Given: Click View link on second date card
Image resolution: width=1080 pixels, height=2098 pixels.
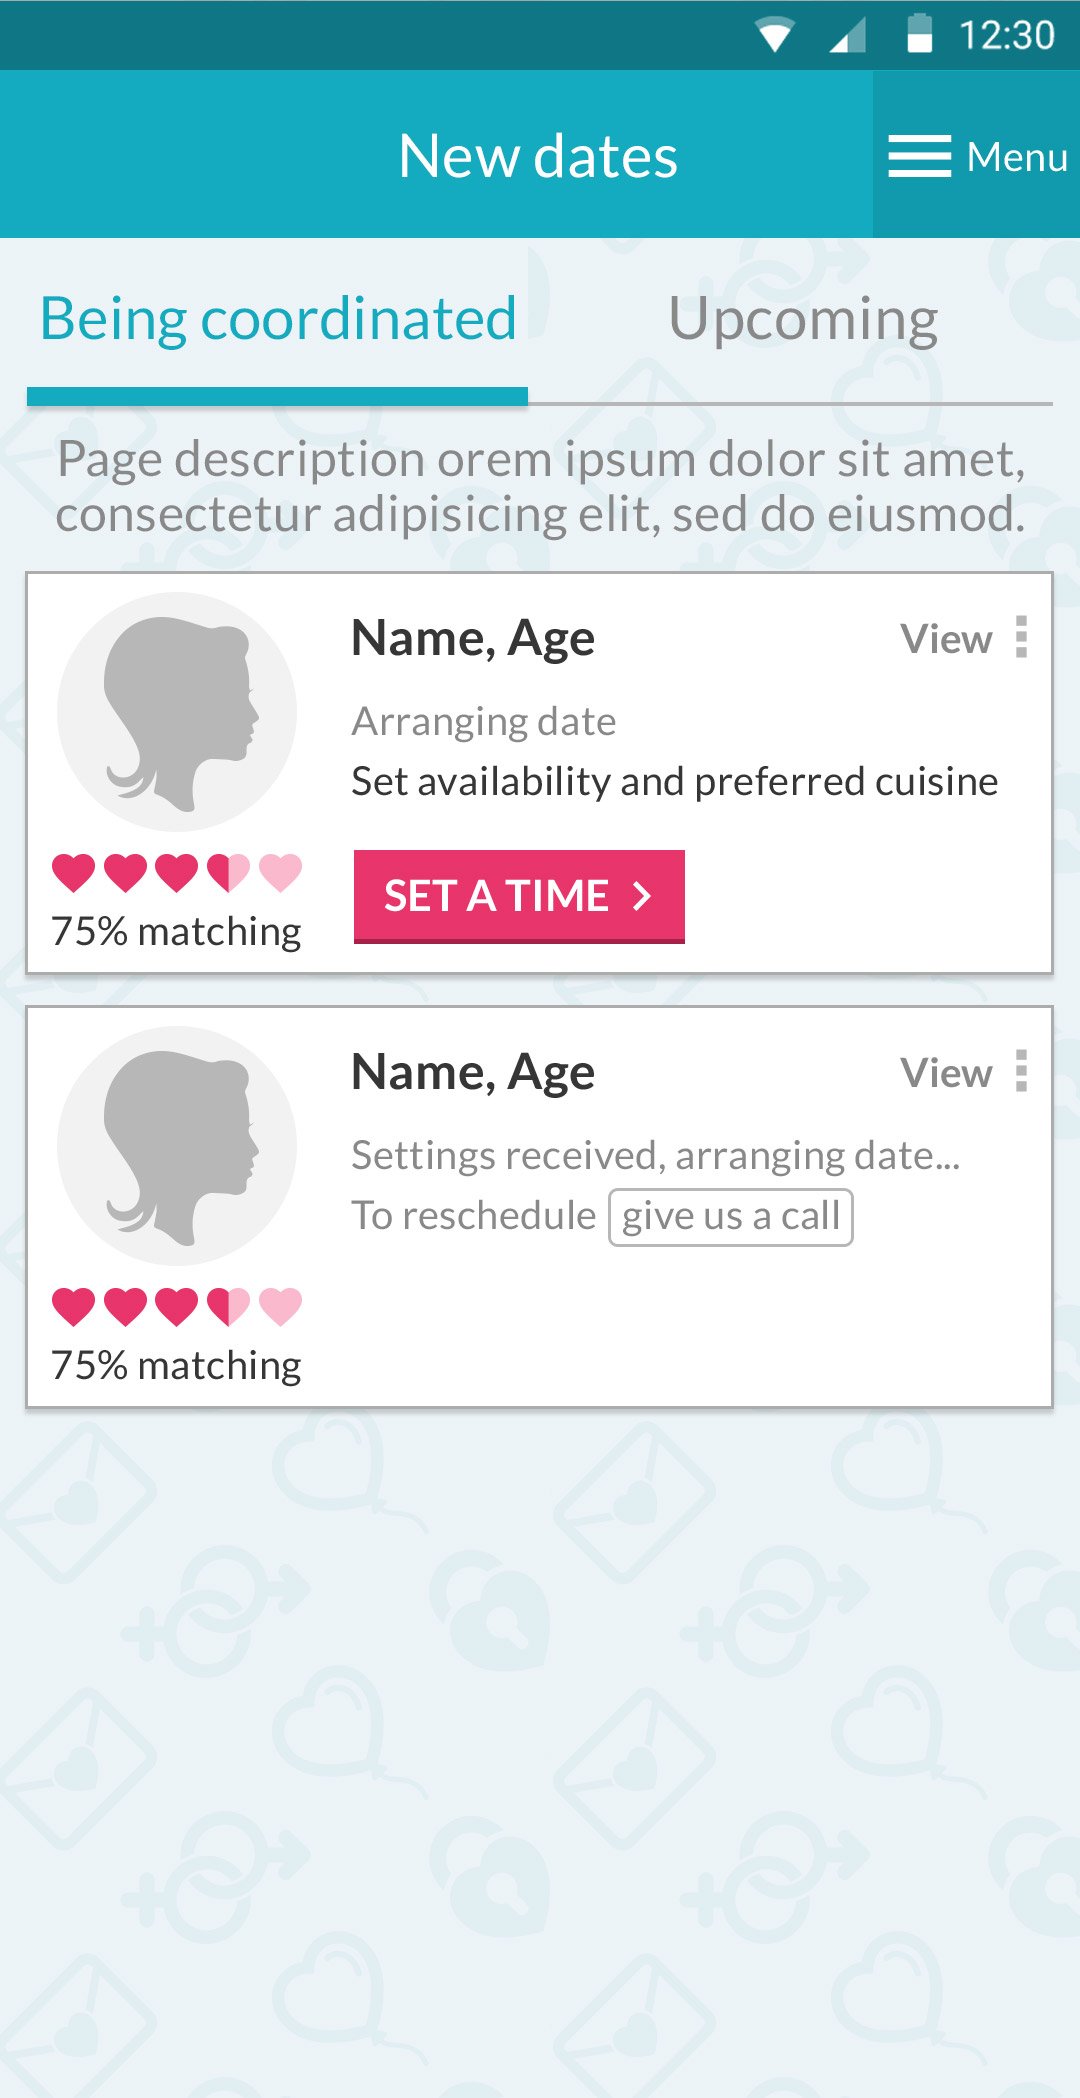Looking at the screenshot, I should (946, 1073).
